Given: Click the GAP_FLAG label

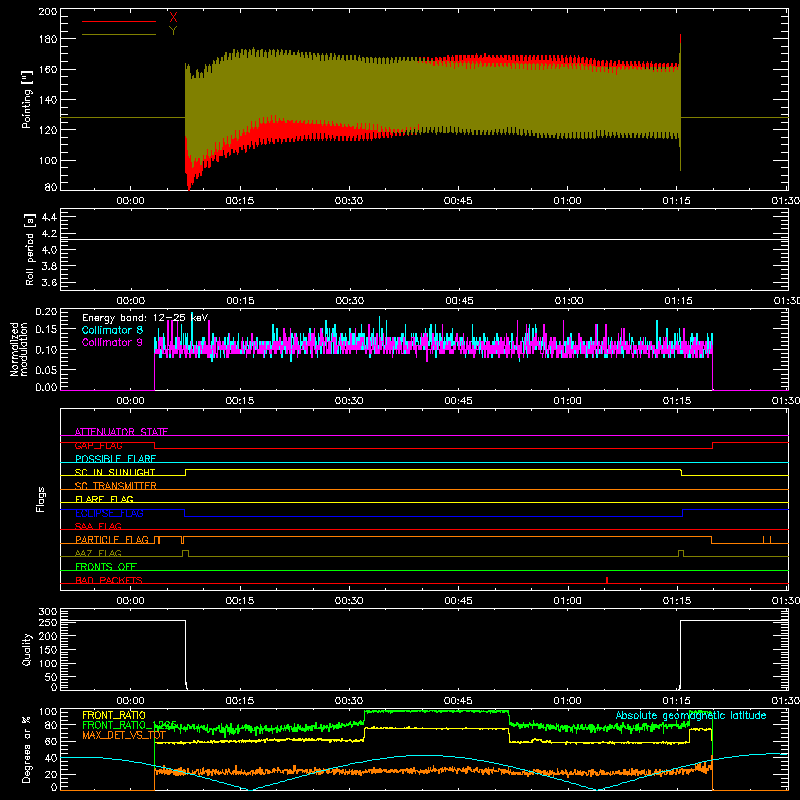Looking at the screenshot, I should coord(98,445).
